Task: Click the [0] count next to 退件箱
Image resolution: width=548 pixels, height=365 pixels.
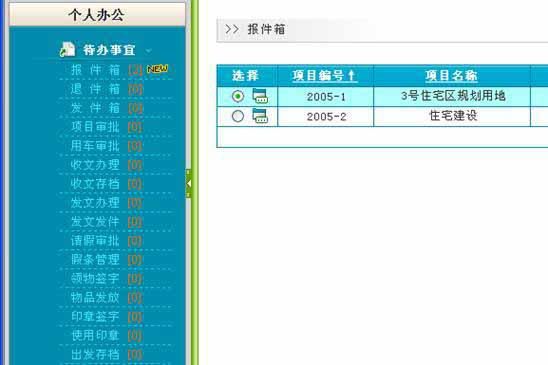Action: click(135, 90)
